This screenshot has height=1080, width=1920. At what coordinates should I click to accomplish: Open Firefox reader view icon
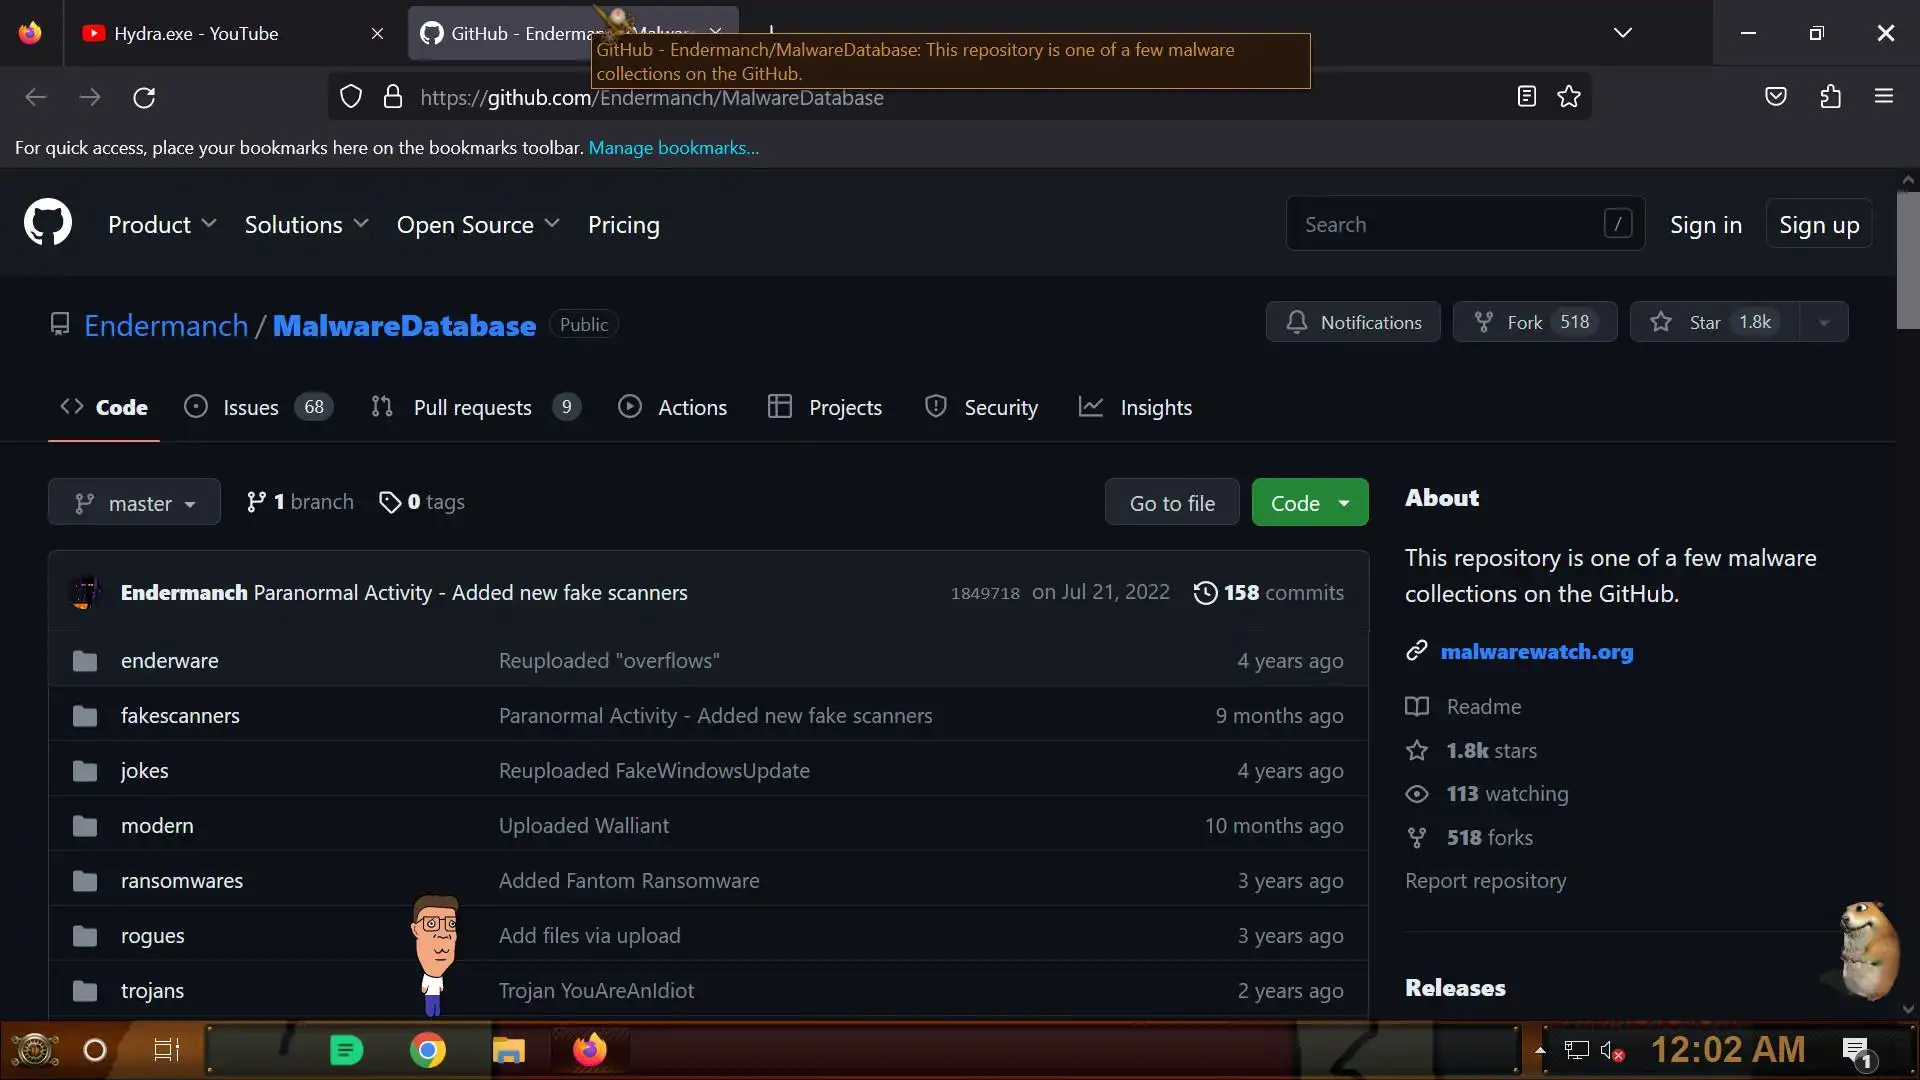point(1526,97)
